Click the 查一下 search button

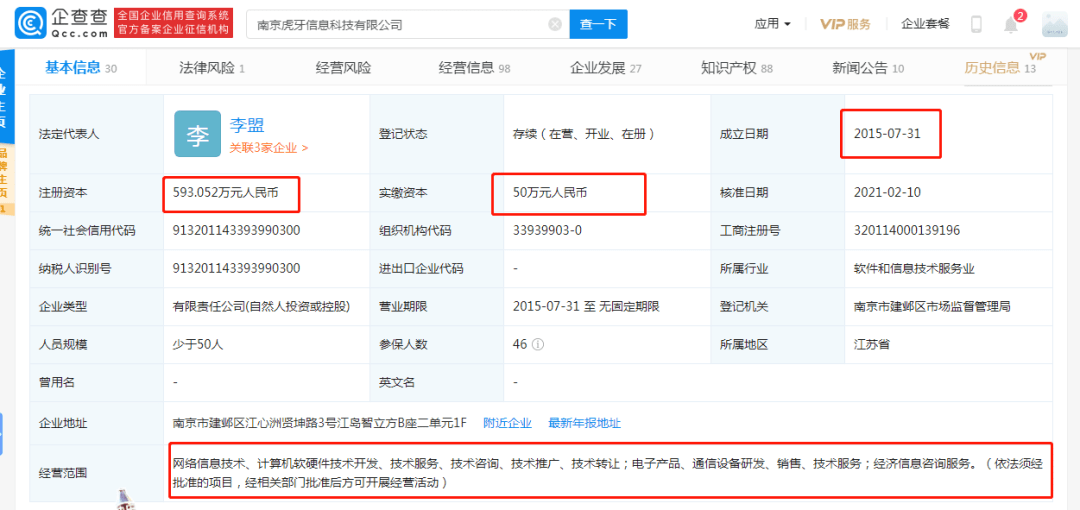(x=598, y=25)
